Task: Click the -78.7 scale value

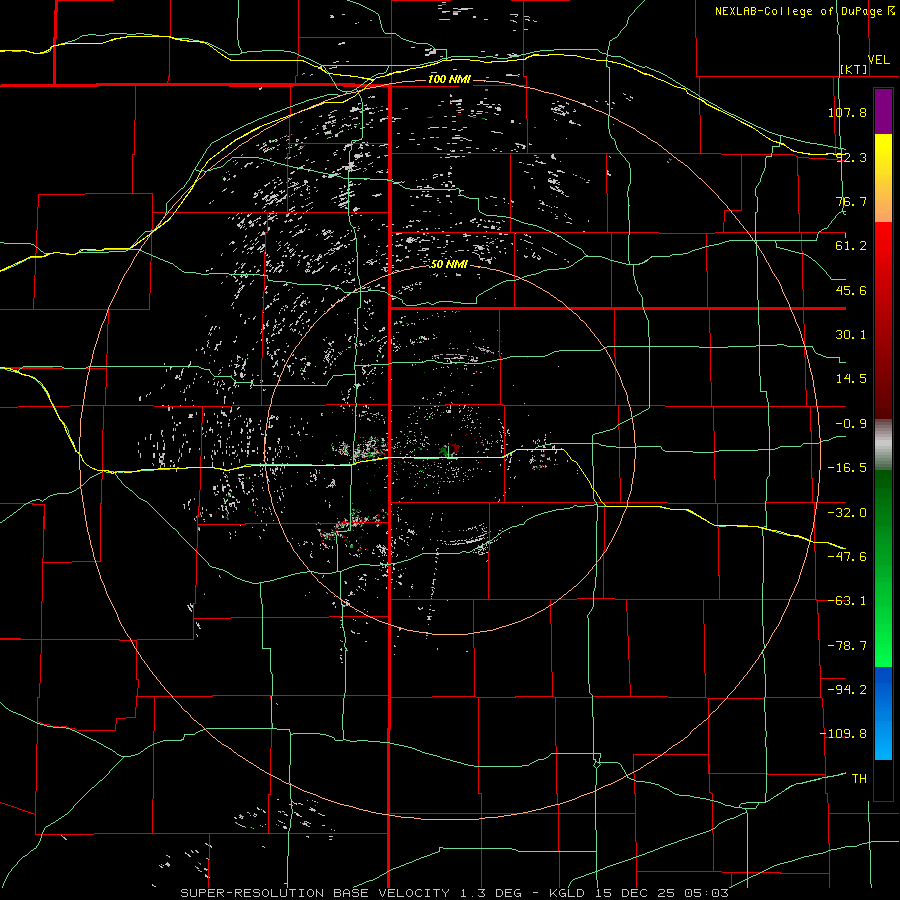Action: point(847,646)
